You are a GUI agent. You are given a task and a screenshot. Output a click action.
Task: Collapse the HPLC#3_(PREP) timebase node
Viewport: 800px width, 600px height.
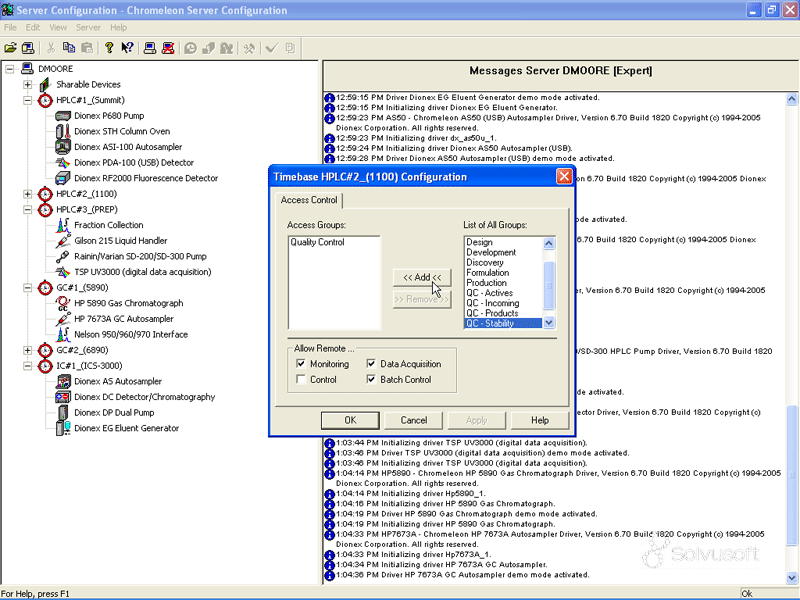28,210
